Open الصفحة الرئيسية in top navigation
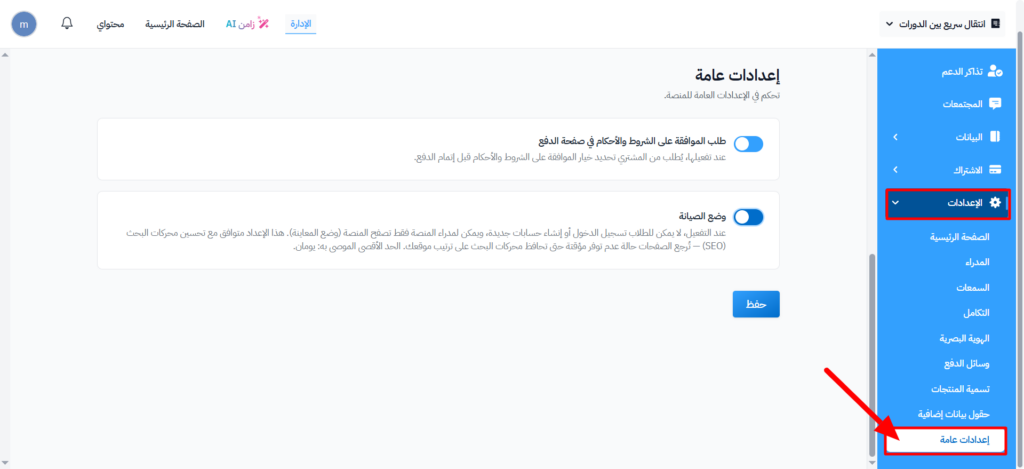Image resolution: width=1024 pixels, height=469 pixels. tap(175, 23)
